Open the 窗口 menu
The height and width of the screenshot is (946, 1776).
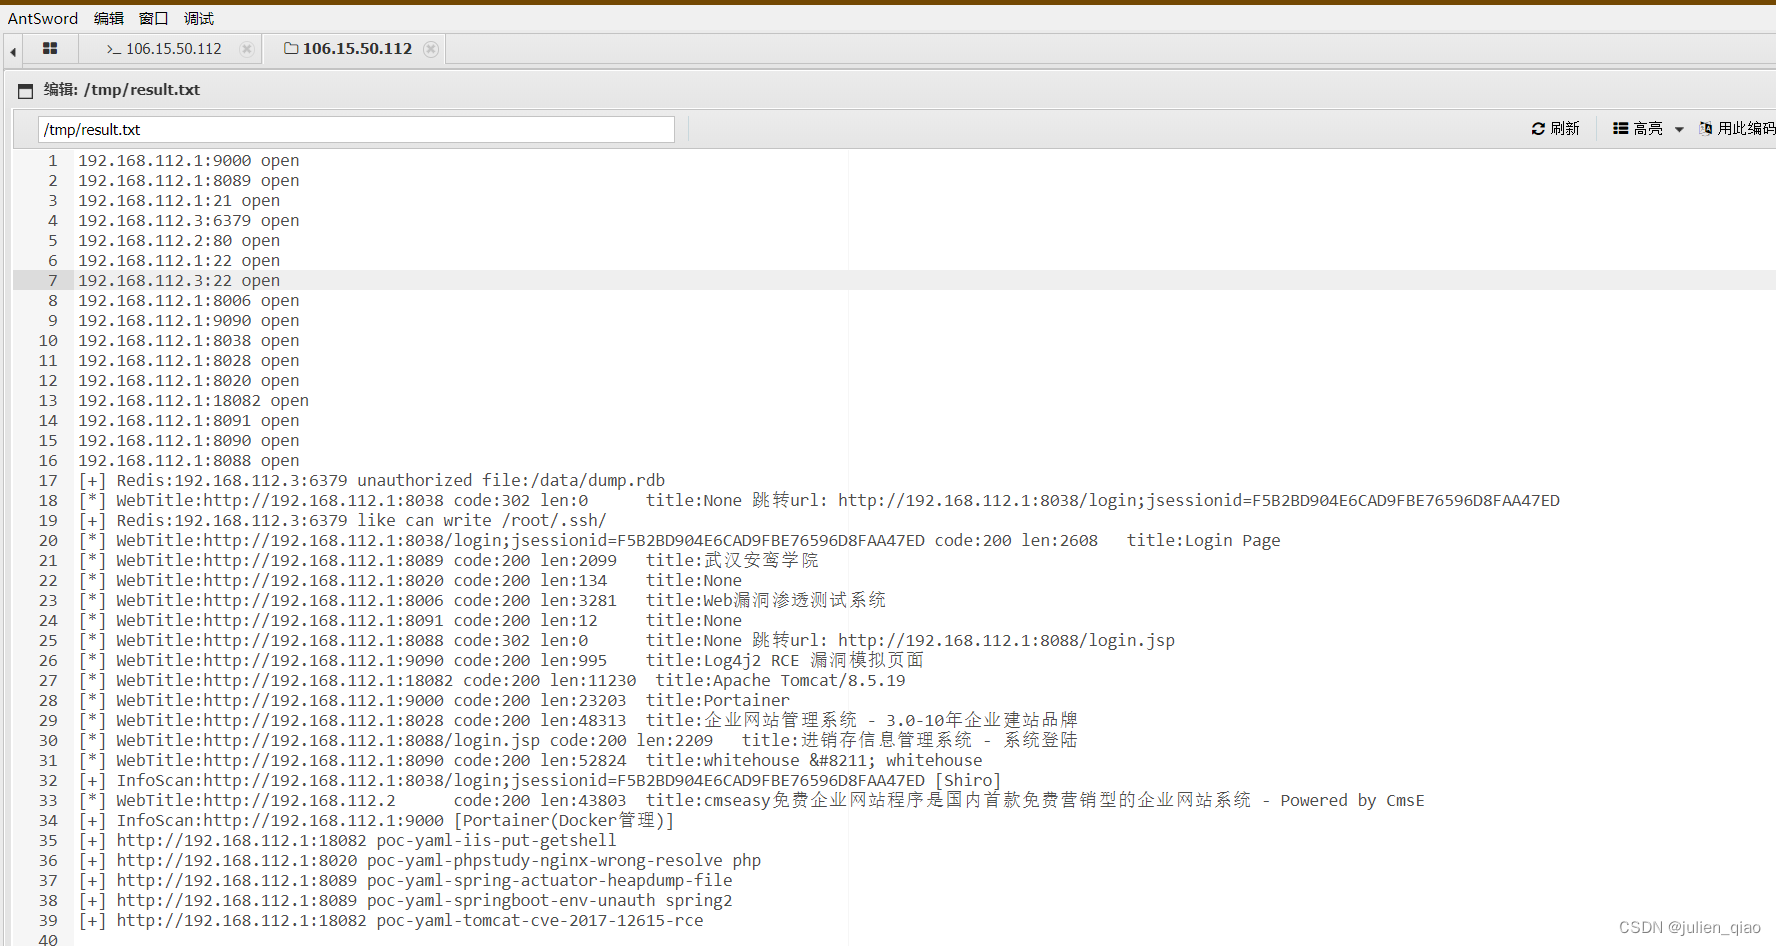(153, 18)
